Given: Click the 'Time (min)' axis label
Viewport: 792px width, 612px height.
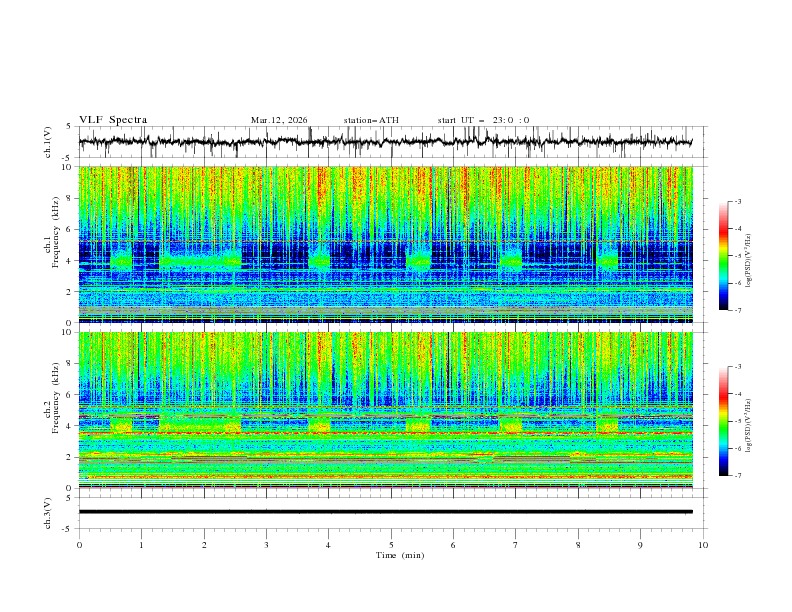Looking at the screenshot, I should pos(400,555).
